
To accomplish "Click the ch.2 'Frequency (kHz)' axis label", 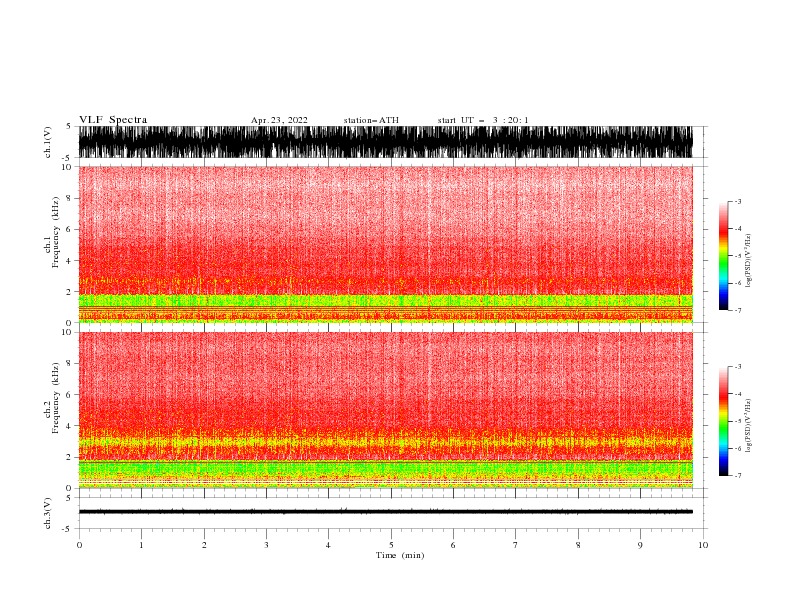I will (56, 397).
